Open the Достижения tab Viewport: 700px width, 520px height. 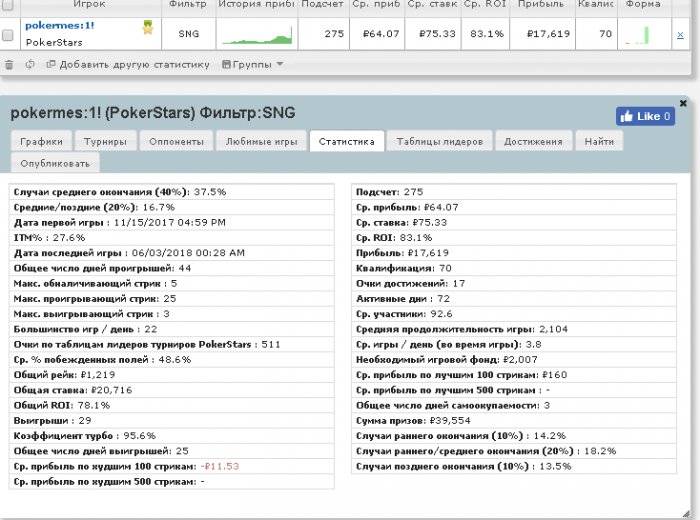click(533, 141)
